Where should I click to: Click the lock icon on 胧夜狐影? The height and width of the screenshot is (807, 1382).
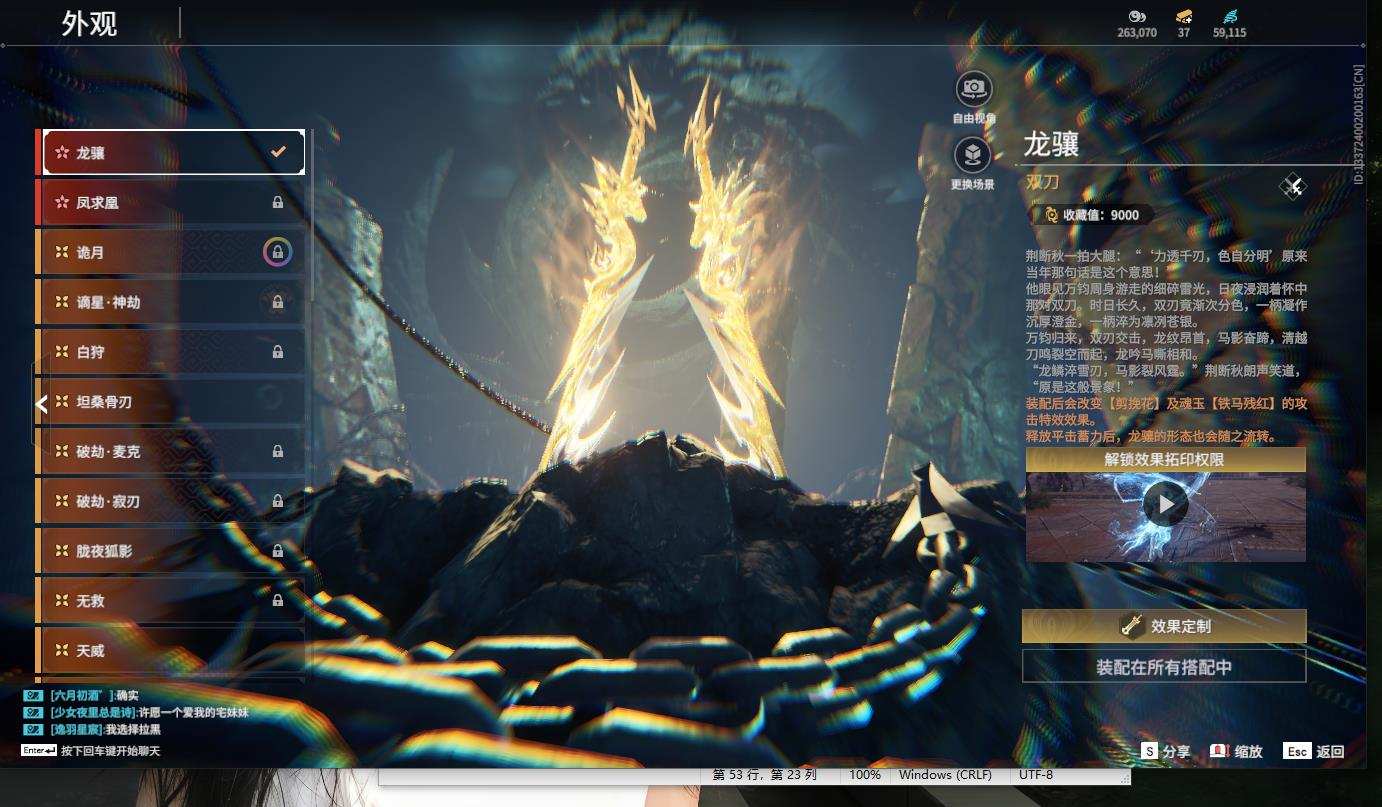[x=278, y=551]
